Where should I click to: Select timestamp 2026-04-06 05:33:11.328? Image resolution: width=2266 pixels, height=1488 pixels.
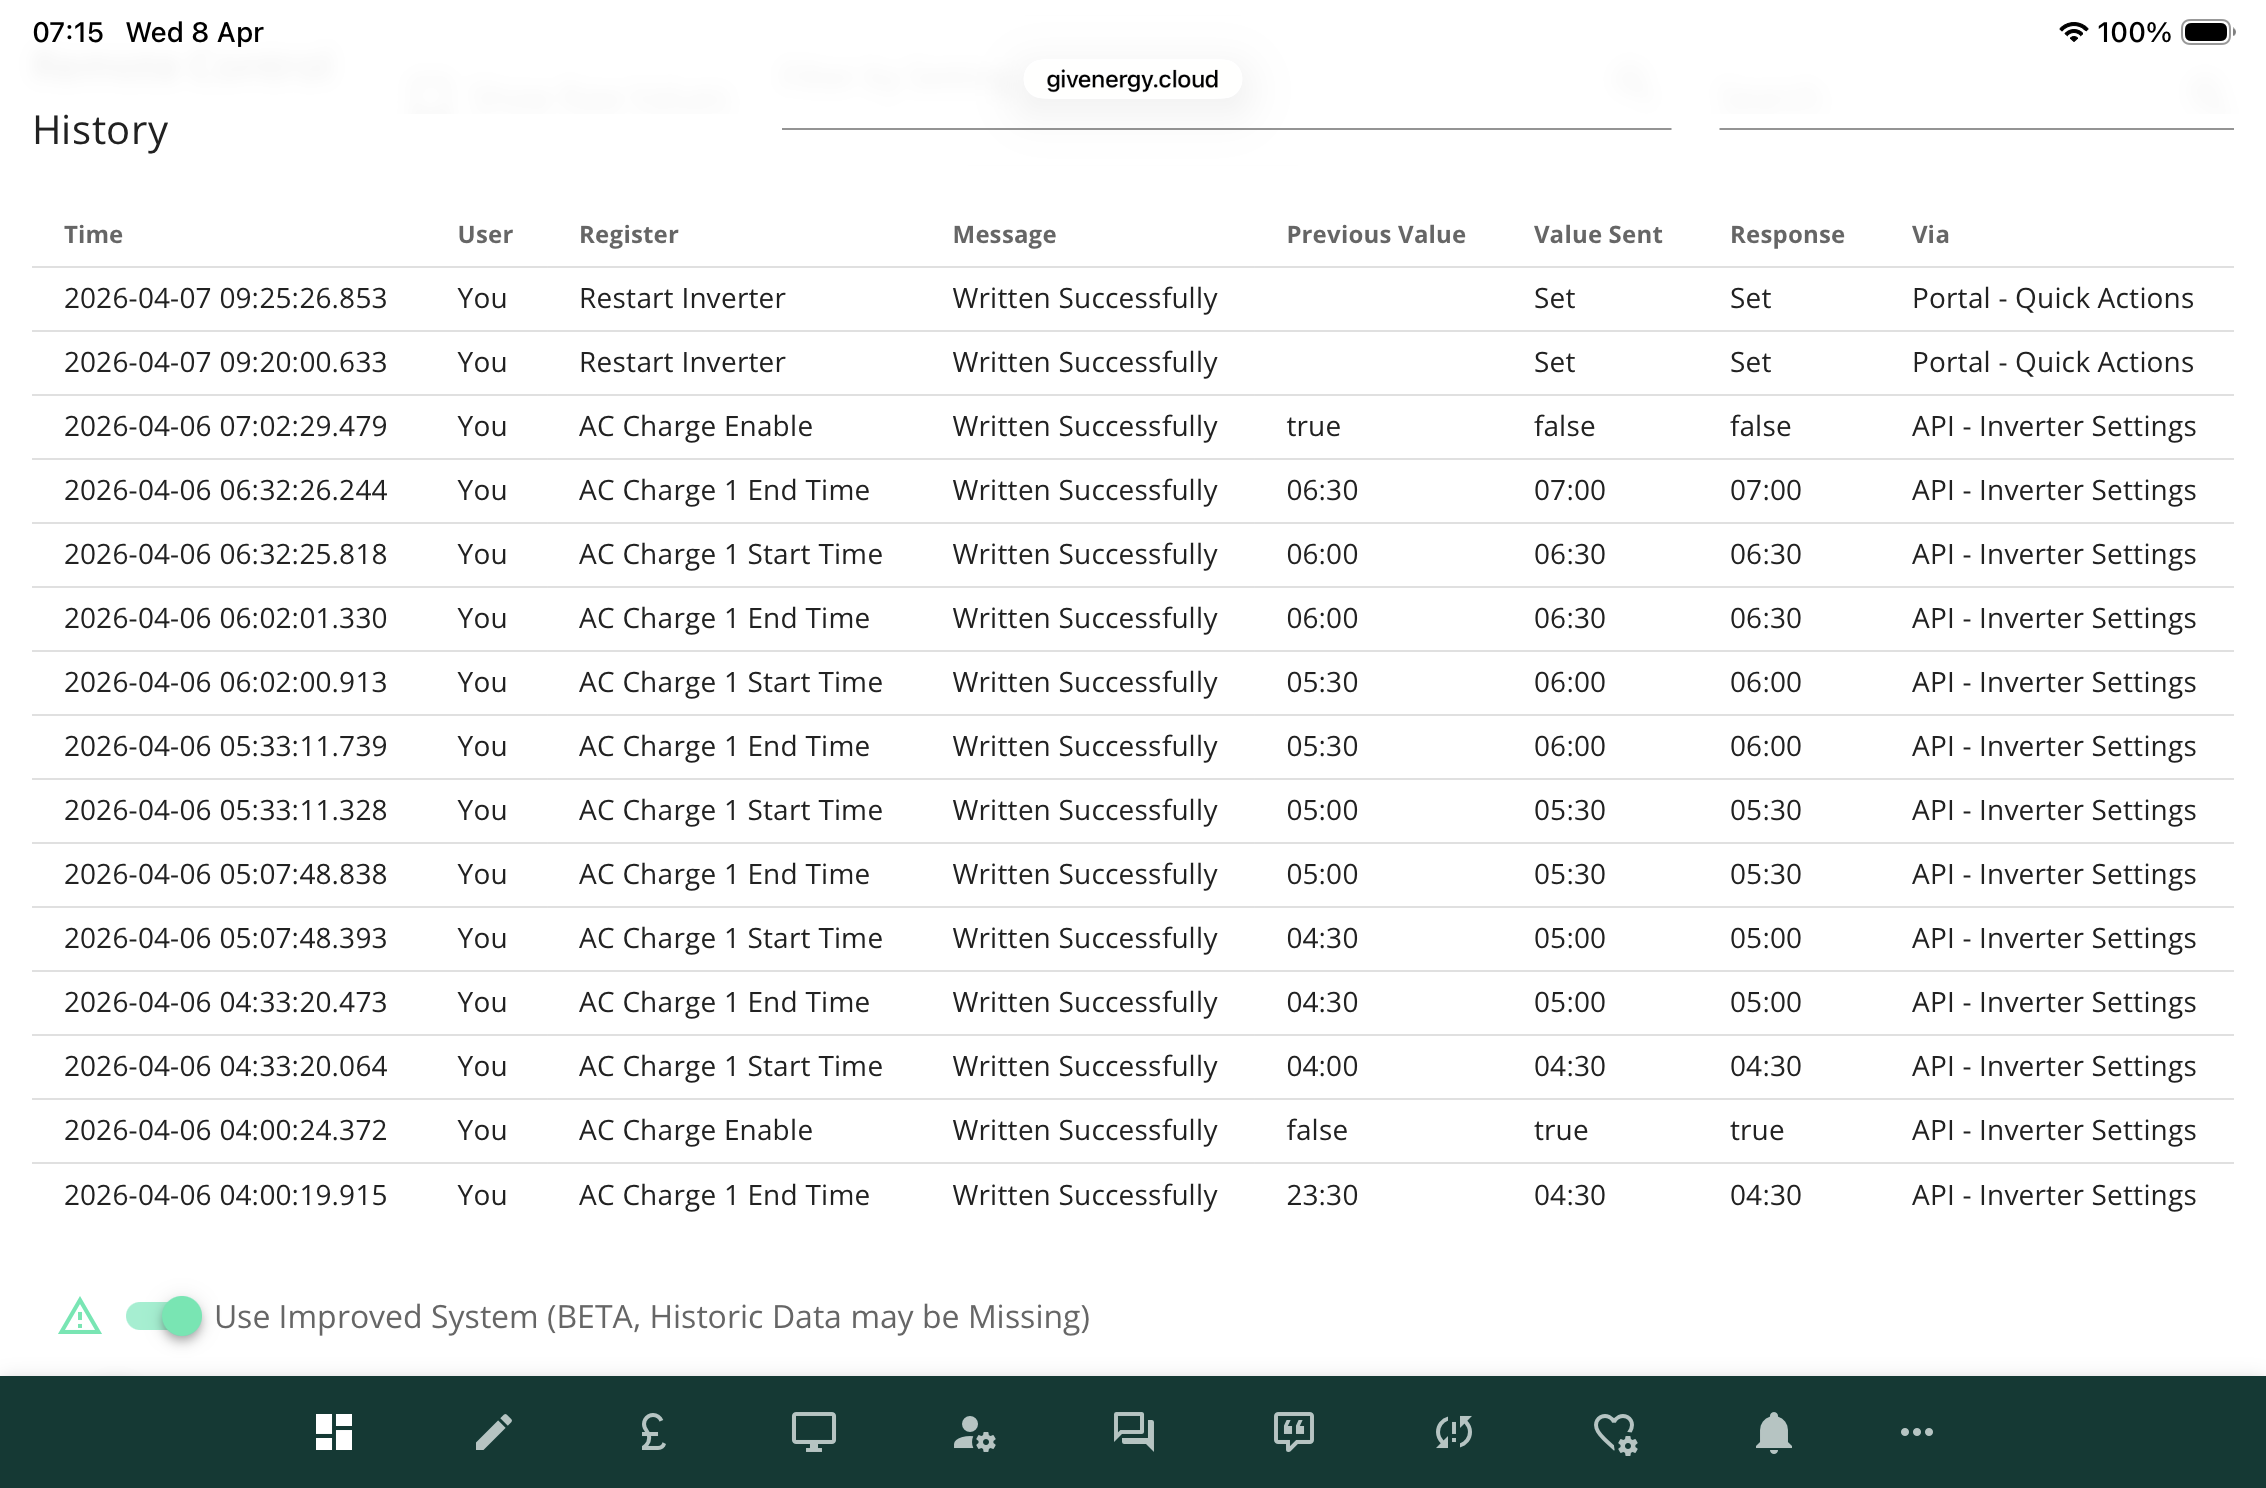point(225,810)
